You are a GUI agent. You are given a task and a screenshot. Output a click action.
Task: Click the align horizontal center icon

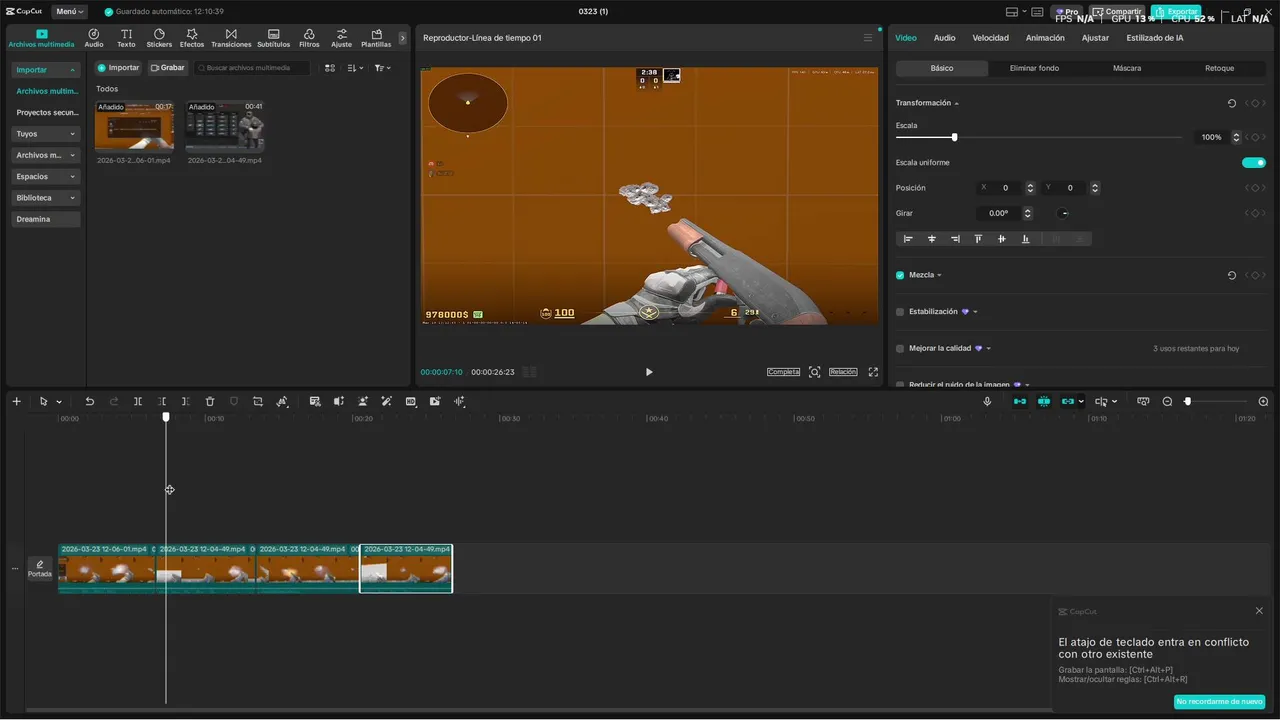[932, 239]
